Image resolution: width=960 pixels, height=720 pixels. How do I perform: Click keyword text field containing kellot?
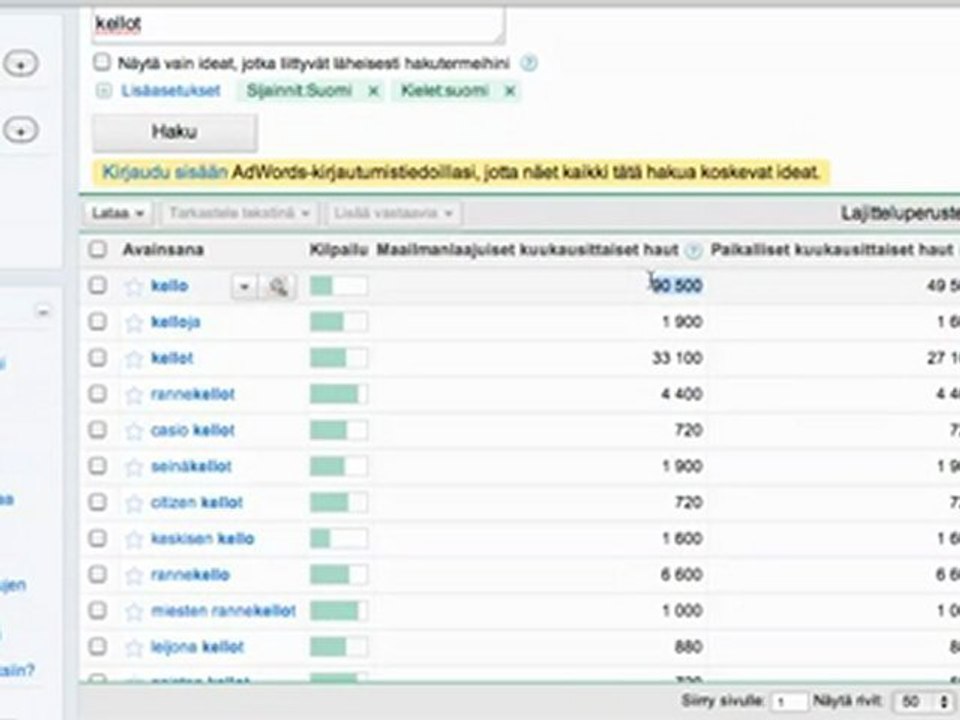click(x=298, y=24)
